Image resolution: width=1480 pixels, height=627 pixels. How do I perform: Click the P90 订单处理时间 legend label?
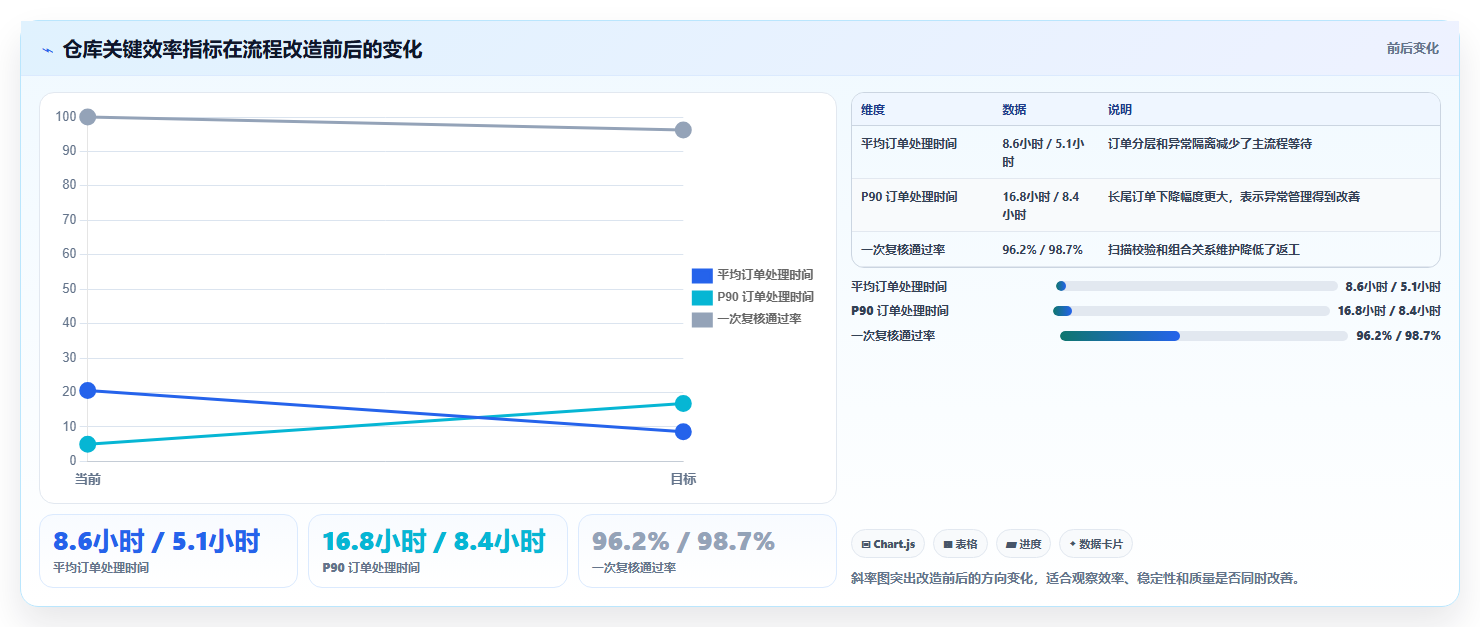tap(765, 297)
